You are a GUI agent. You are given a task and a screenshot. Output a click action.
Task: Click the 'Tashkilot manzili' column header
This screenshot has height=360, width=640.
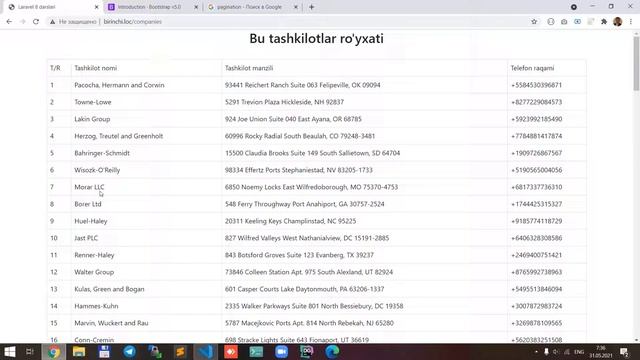point(249,68)
